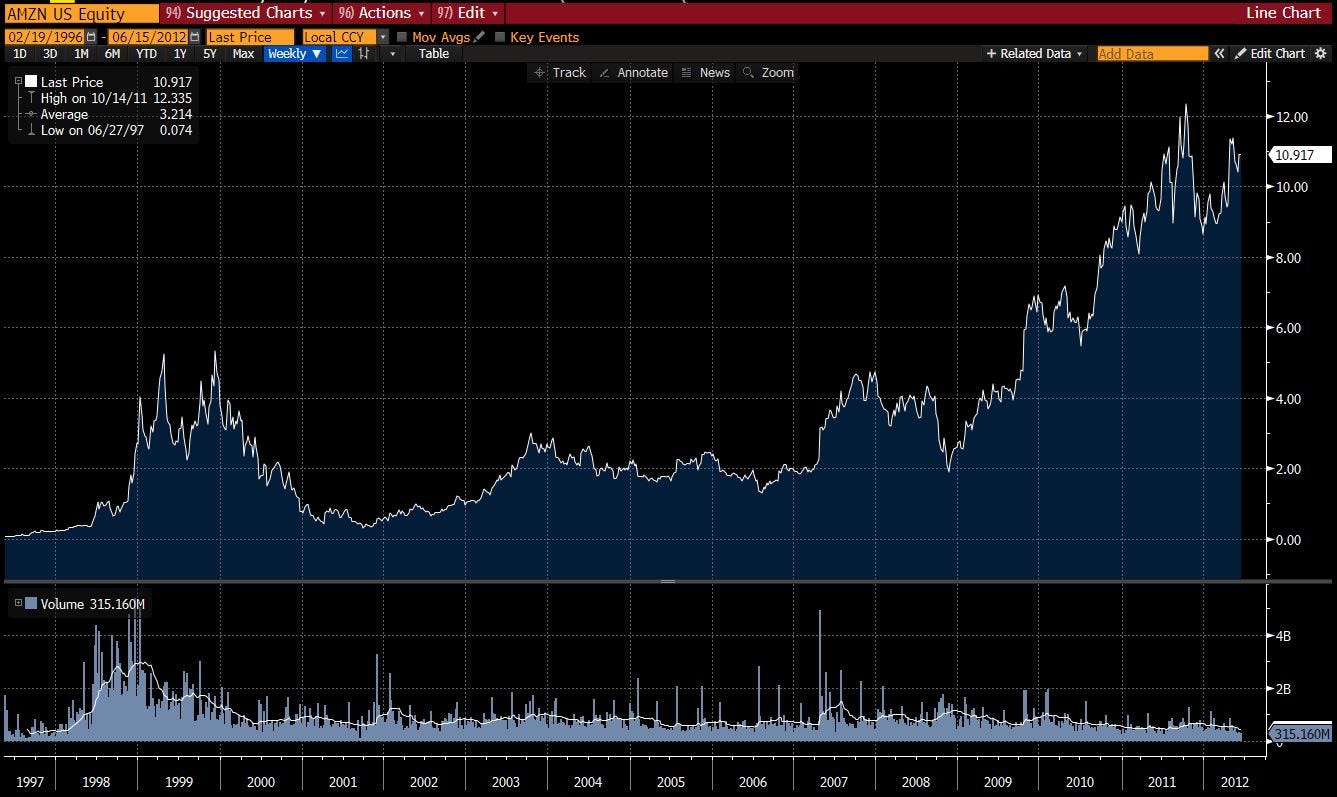Select the Max time range
Screen dimensions: 1337x797
coord(243,54)
